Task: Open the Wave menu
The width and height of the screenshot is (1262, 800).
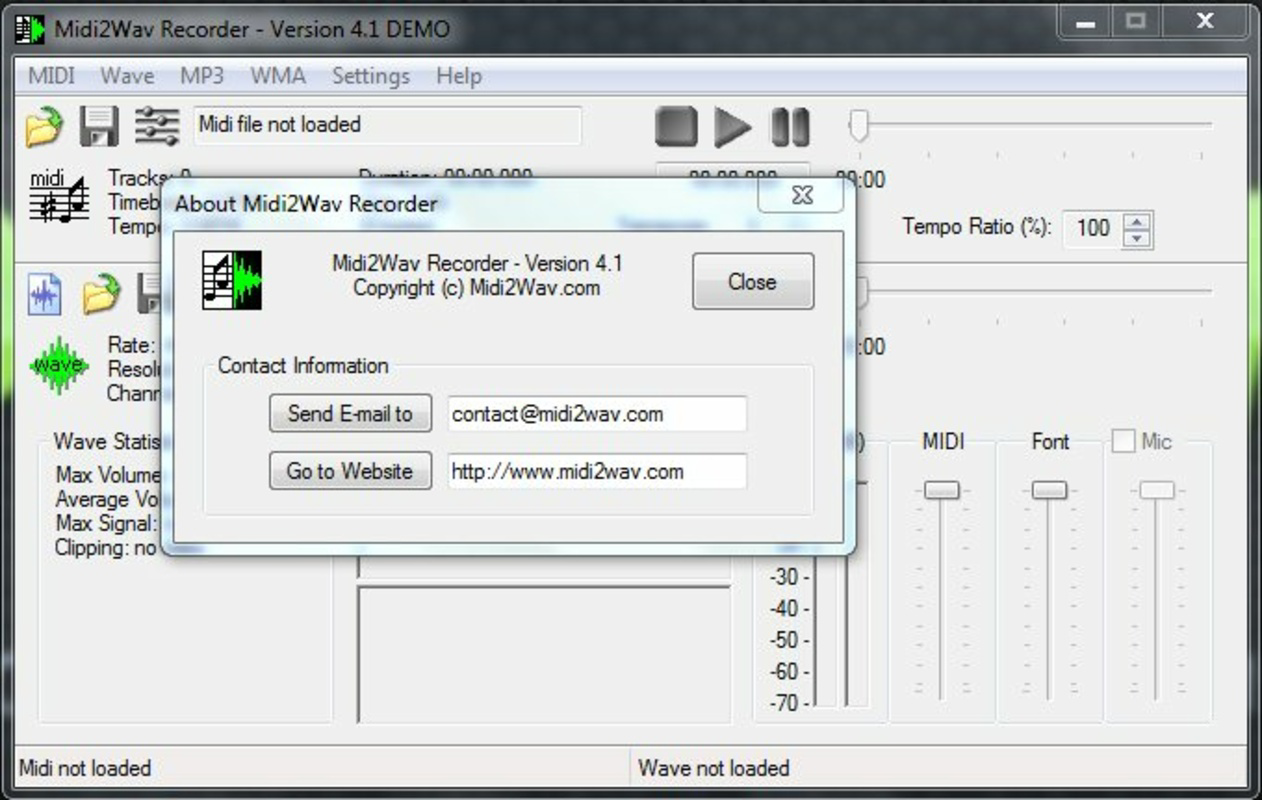Action: point(127,76)
